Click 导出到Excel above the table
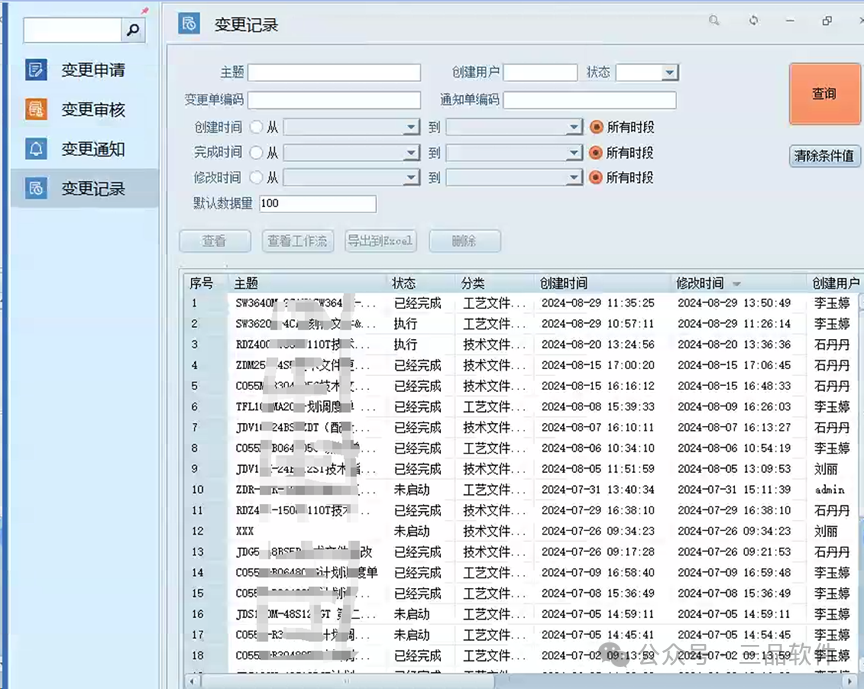The width and height of the screenshot is (864, 689). [x=380, y=241]
